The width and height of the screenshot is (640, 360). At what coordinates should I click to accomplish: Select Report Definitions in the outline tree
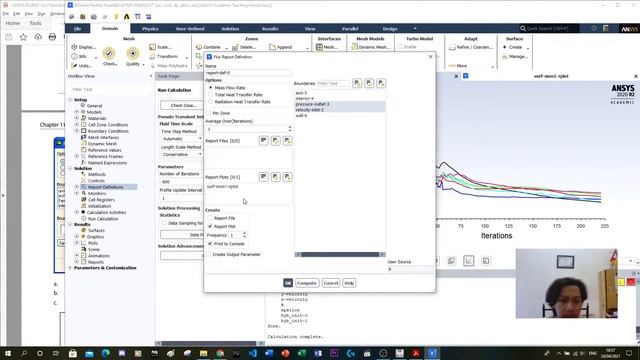(105, 187)
